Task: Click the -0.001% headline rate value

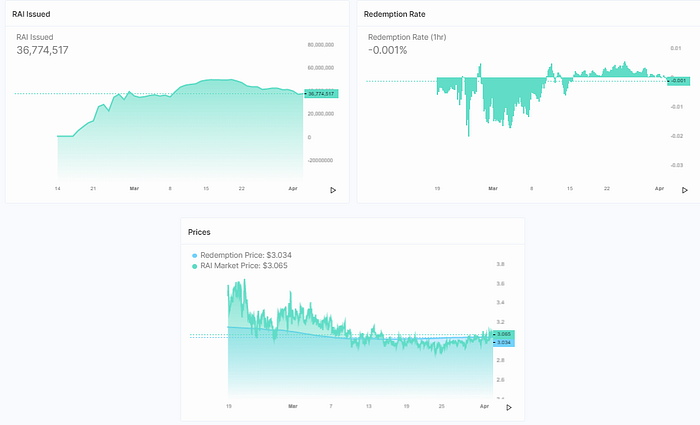Action: tap(388, 50)
